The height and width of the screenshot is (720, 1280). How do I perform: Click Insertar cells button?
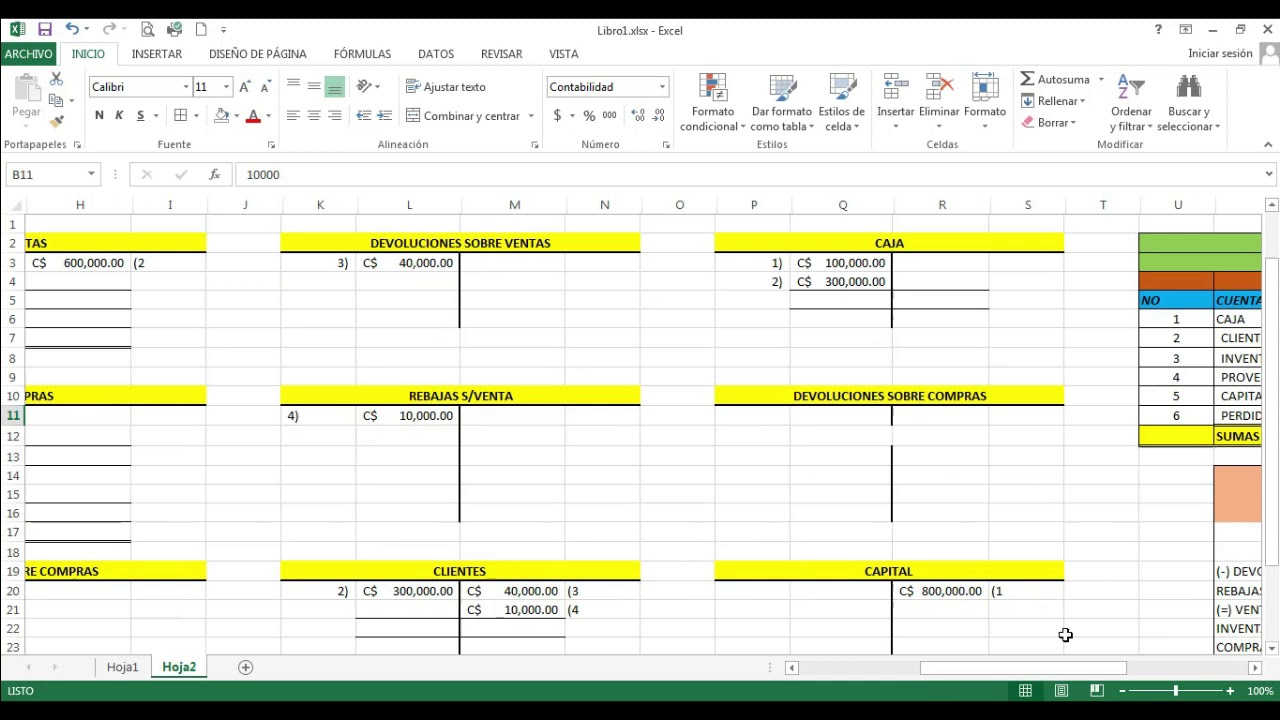[896, 102]
